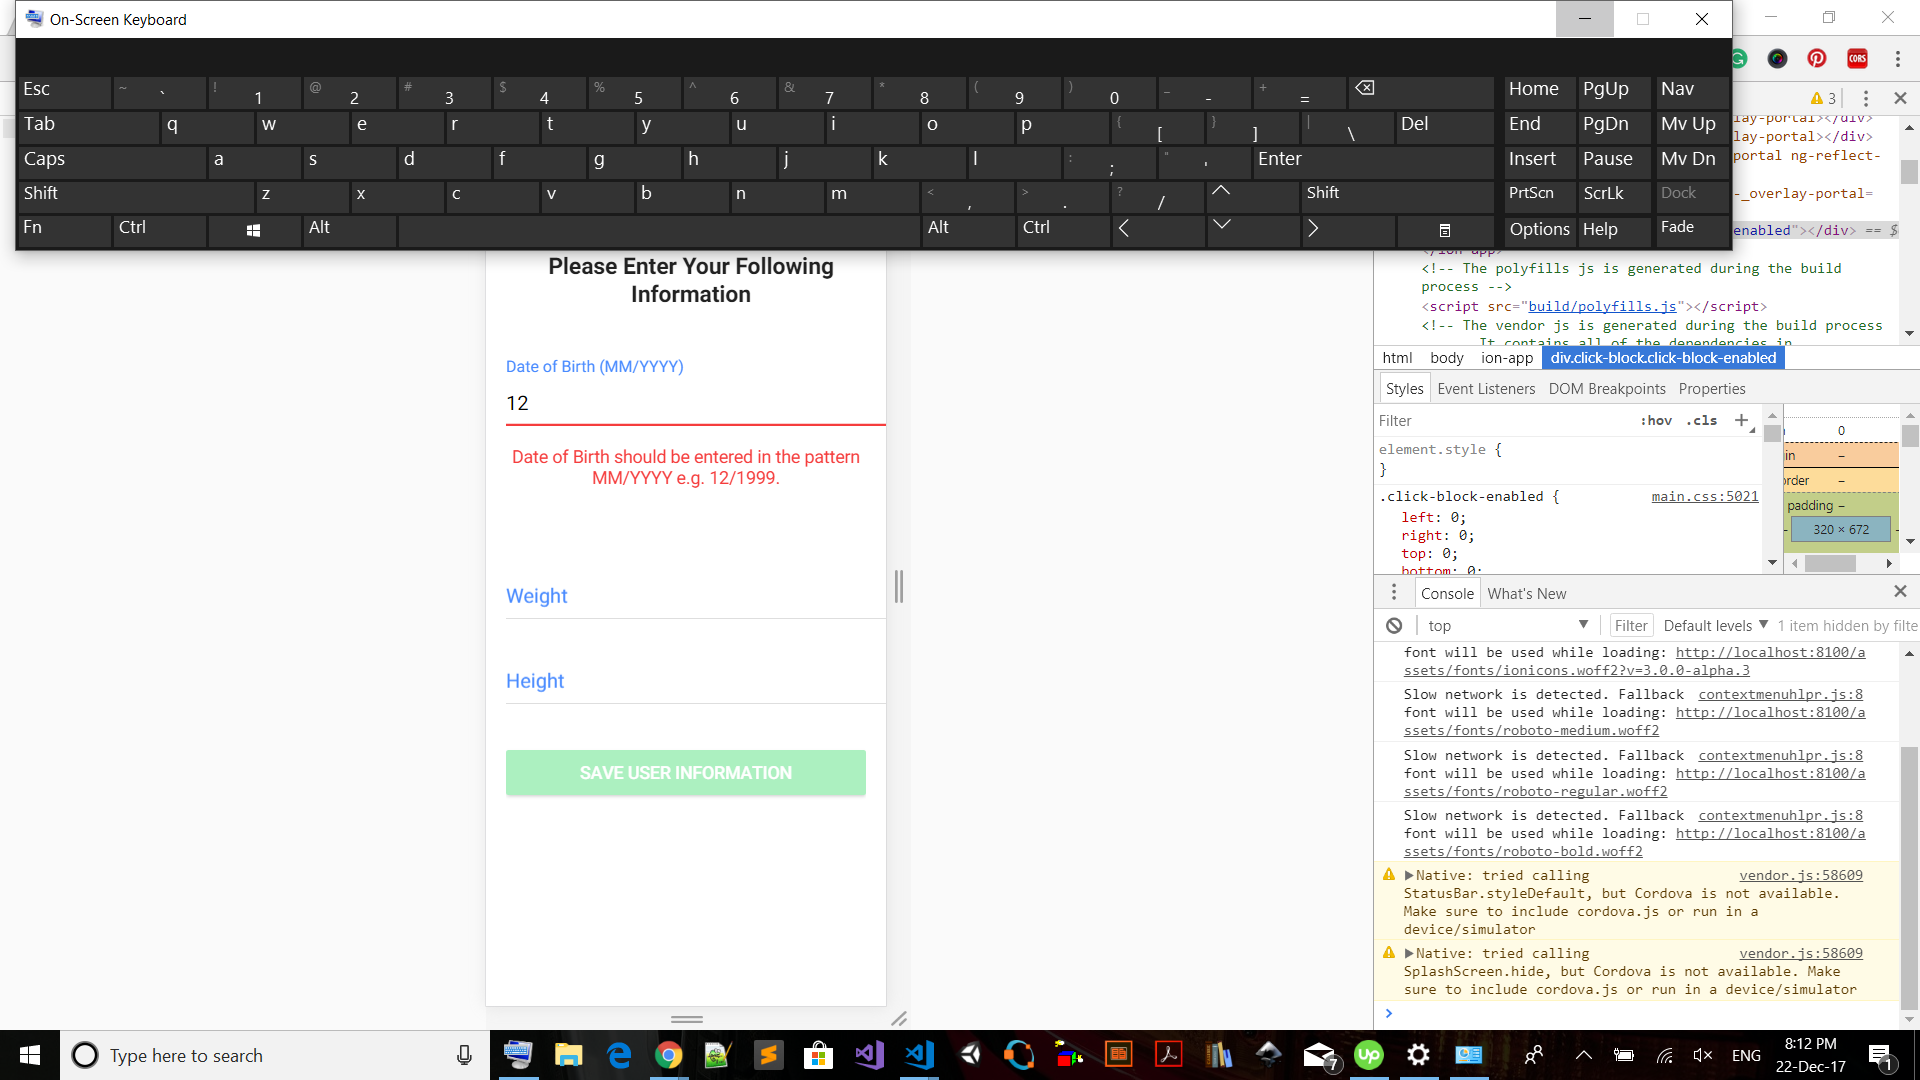Toggle the left Shift key

click(136, 195)
